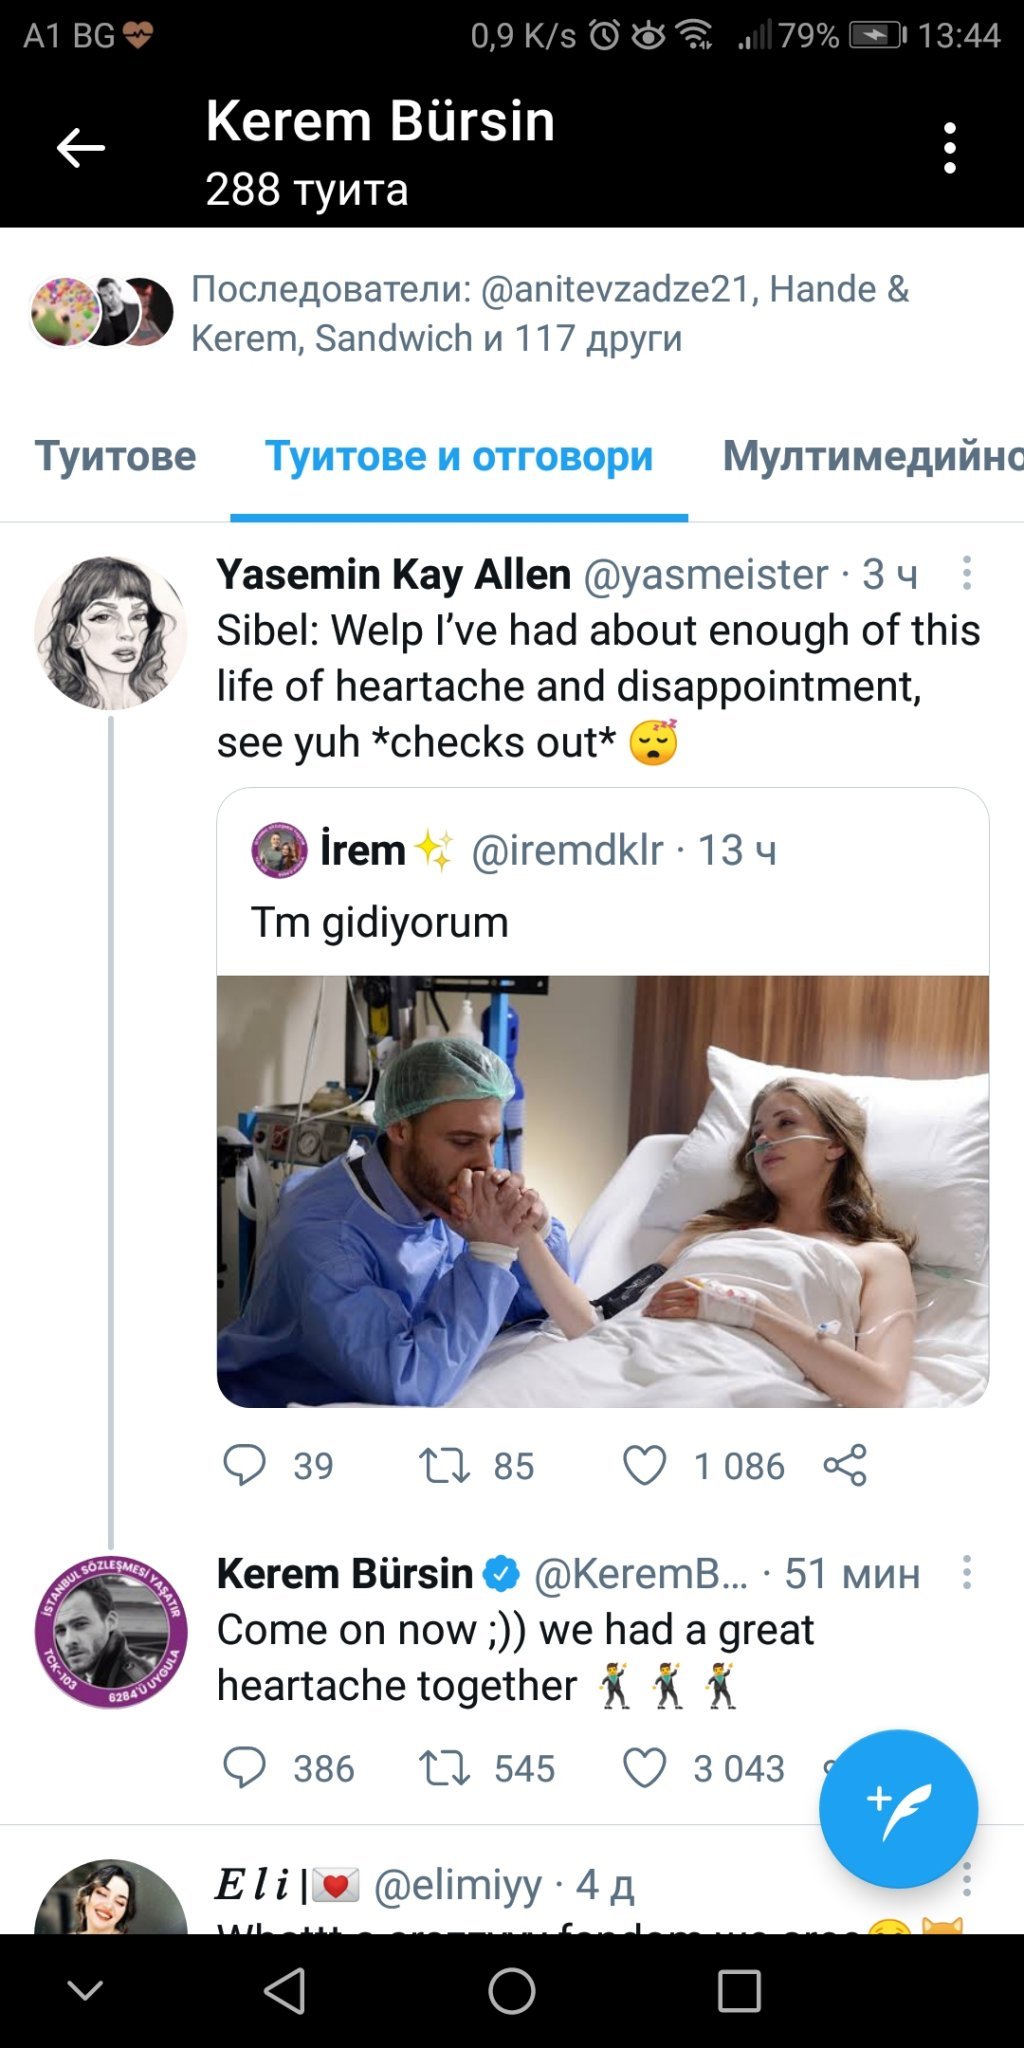Open options menu on Kerem Bürsin's tweet

[966, 1573]
